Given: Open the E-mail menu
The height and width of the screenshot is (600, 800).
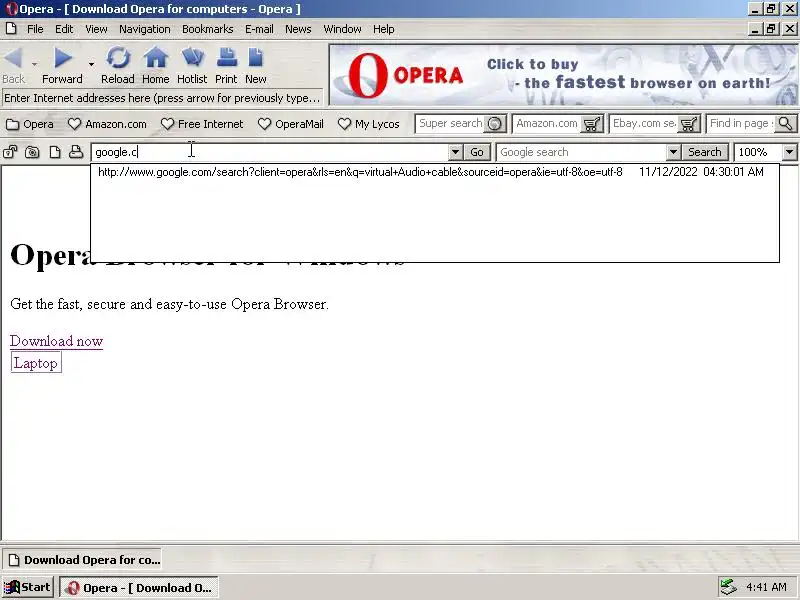Looking at the screenshot, I should tap(259, 29).
